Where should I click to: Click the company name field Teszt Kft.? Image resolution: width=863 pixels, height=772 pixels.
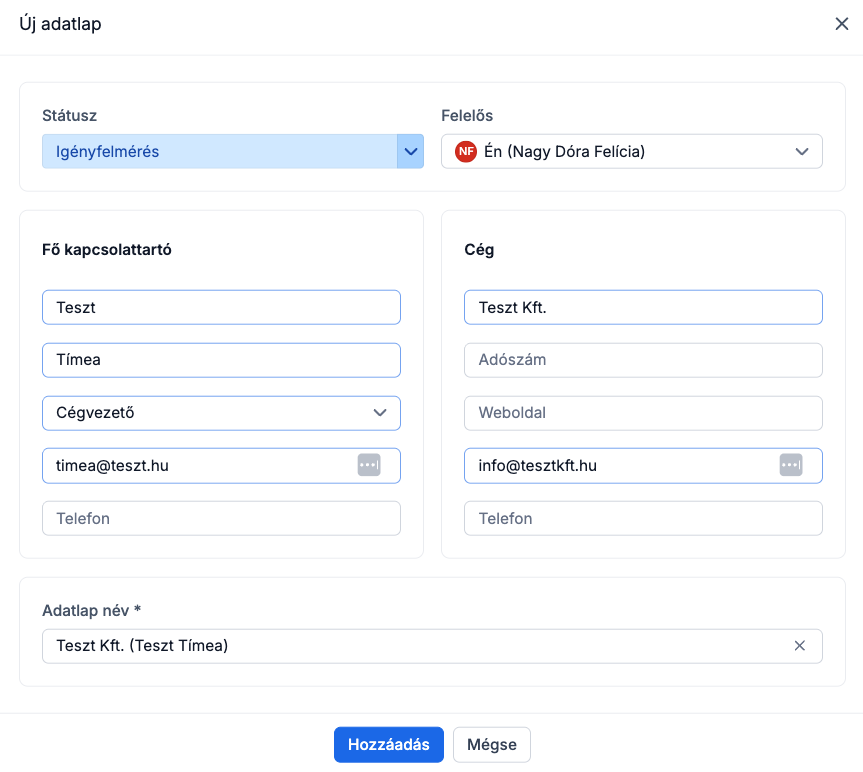(643, 308)
